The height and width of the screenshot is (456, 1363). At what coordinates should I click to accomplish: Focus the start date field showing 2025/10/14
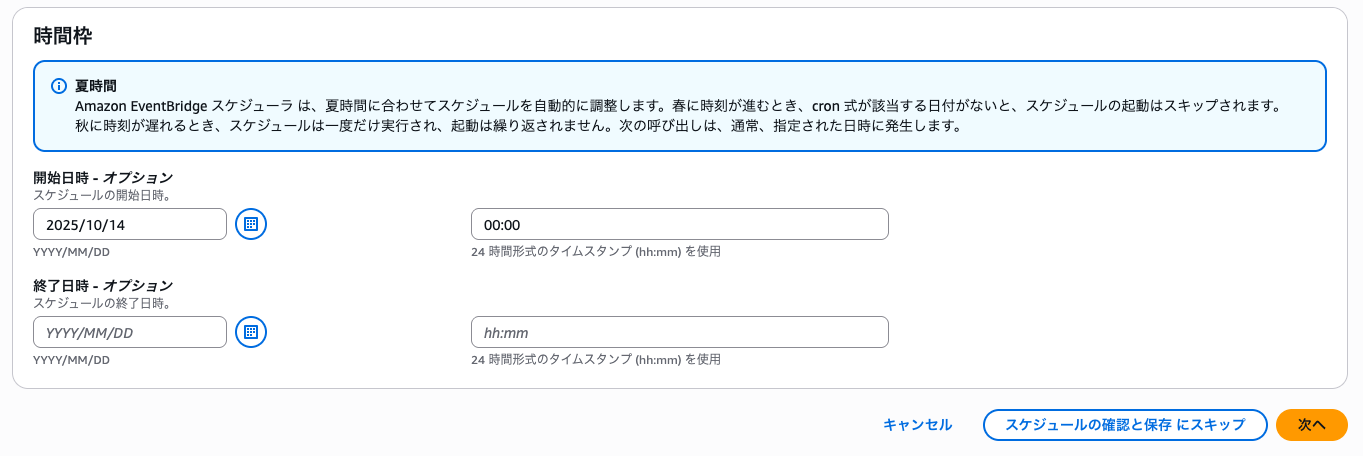(x=130, y=224)
